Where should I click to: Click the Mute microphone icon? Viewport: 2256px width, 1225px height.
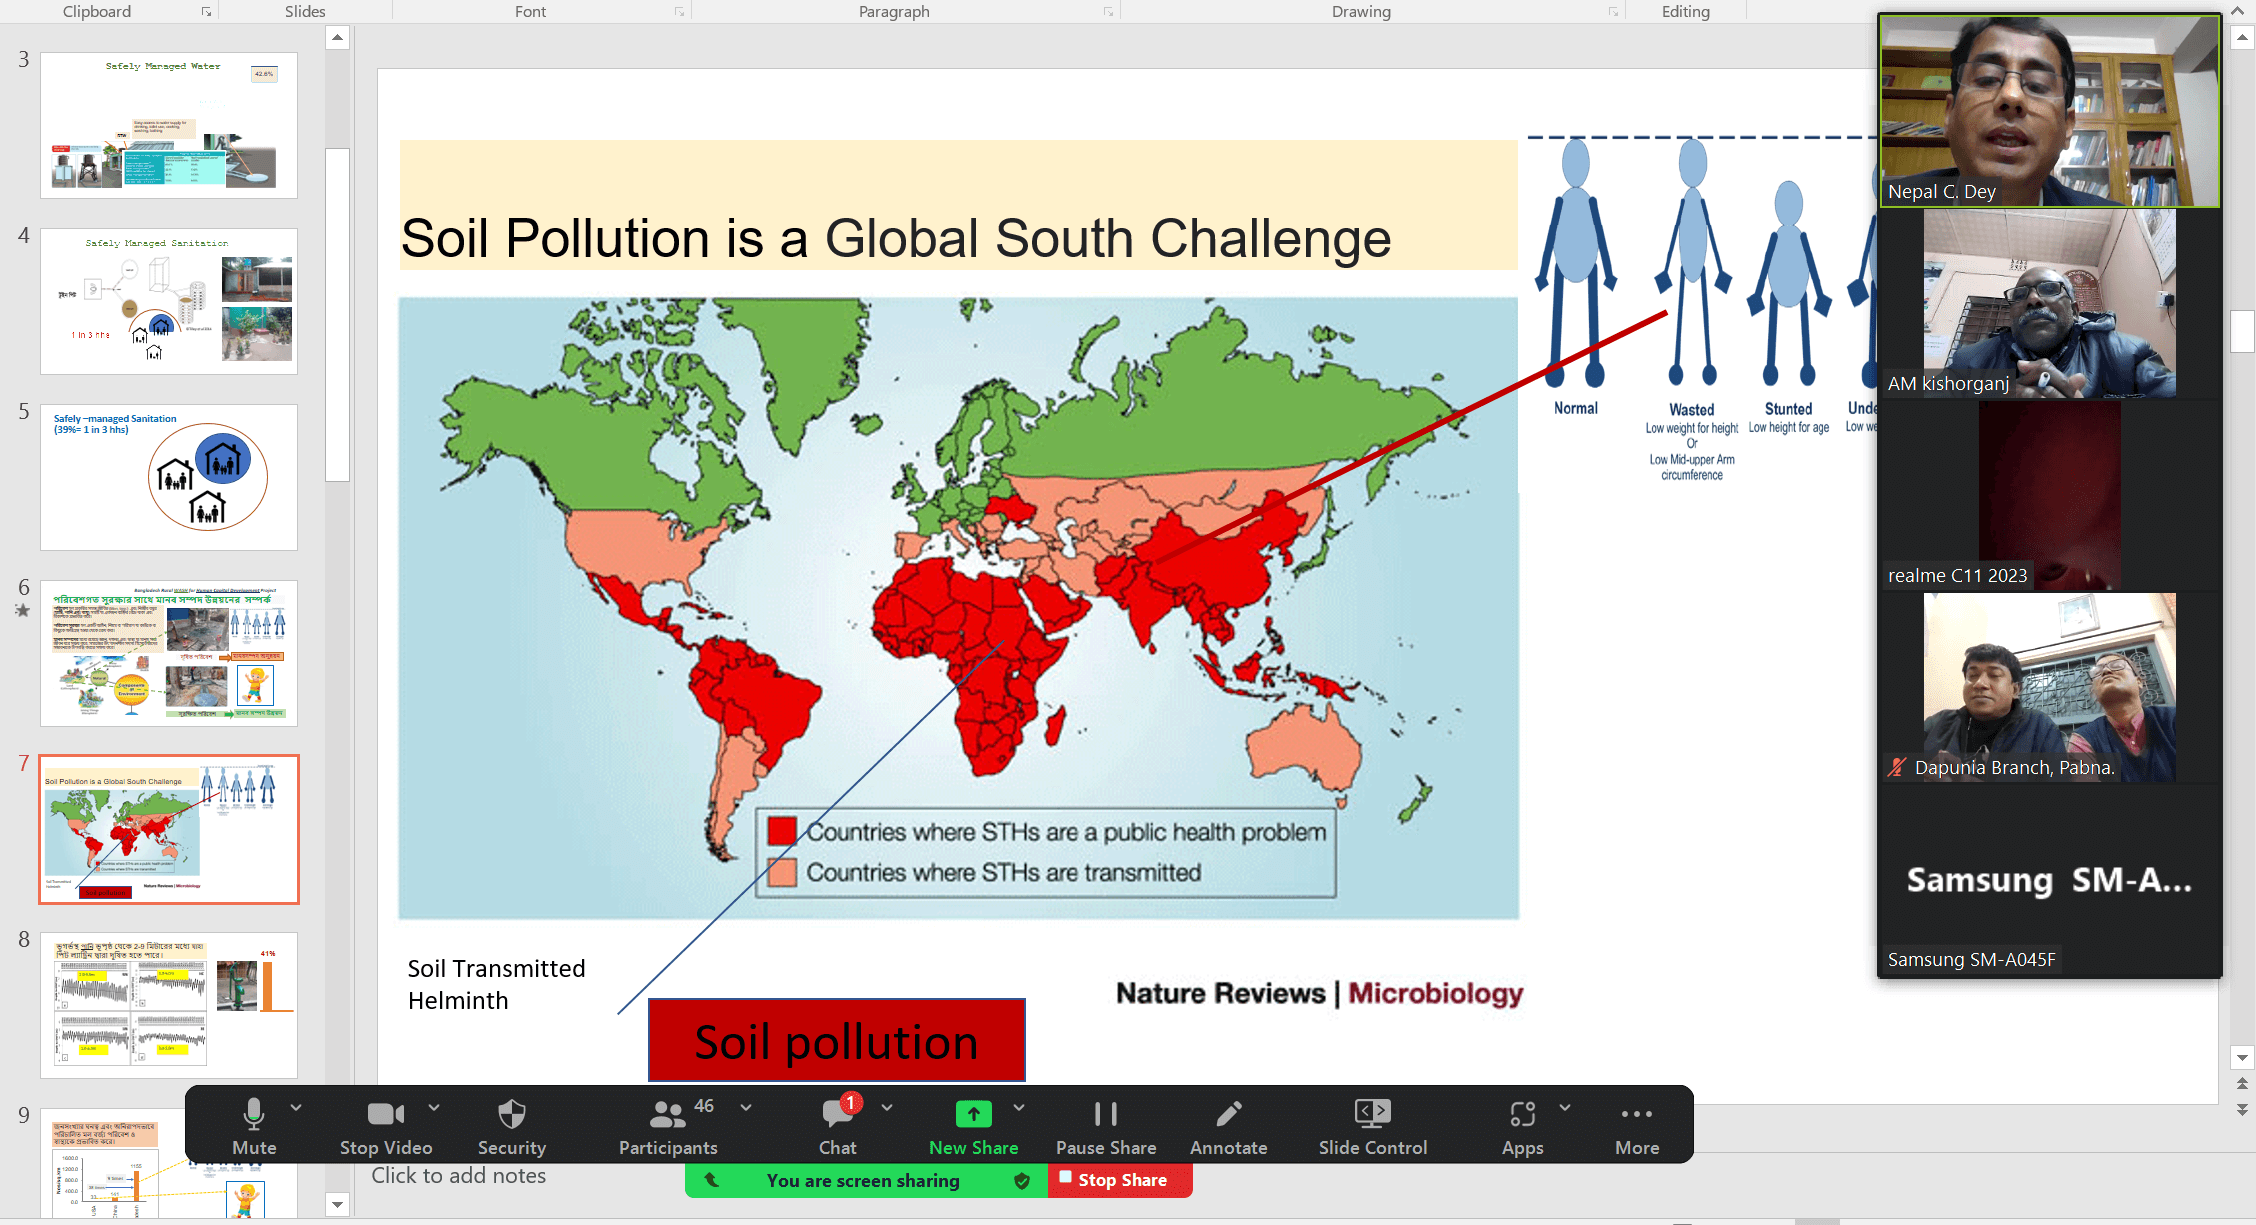pos(254,1114)
